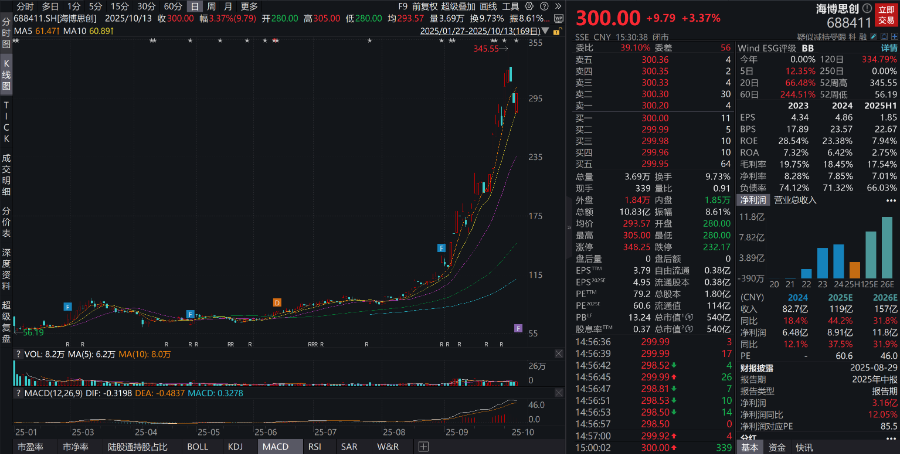This screenshot has width=900, height=454.
Task: Click the 立即交易 trade button
Action: (886, 13)
